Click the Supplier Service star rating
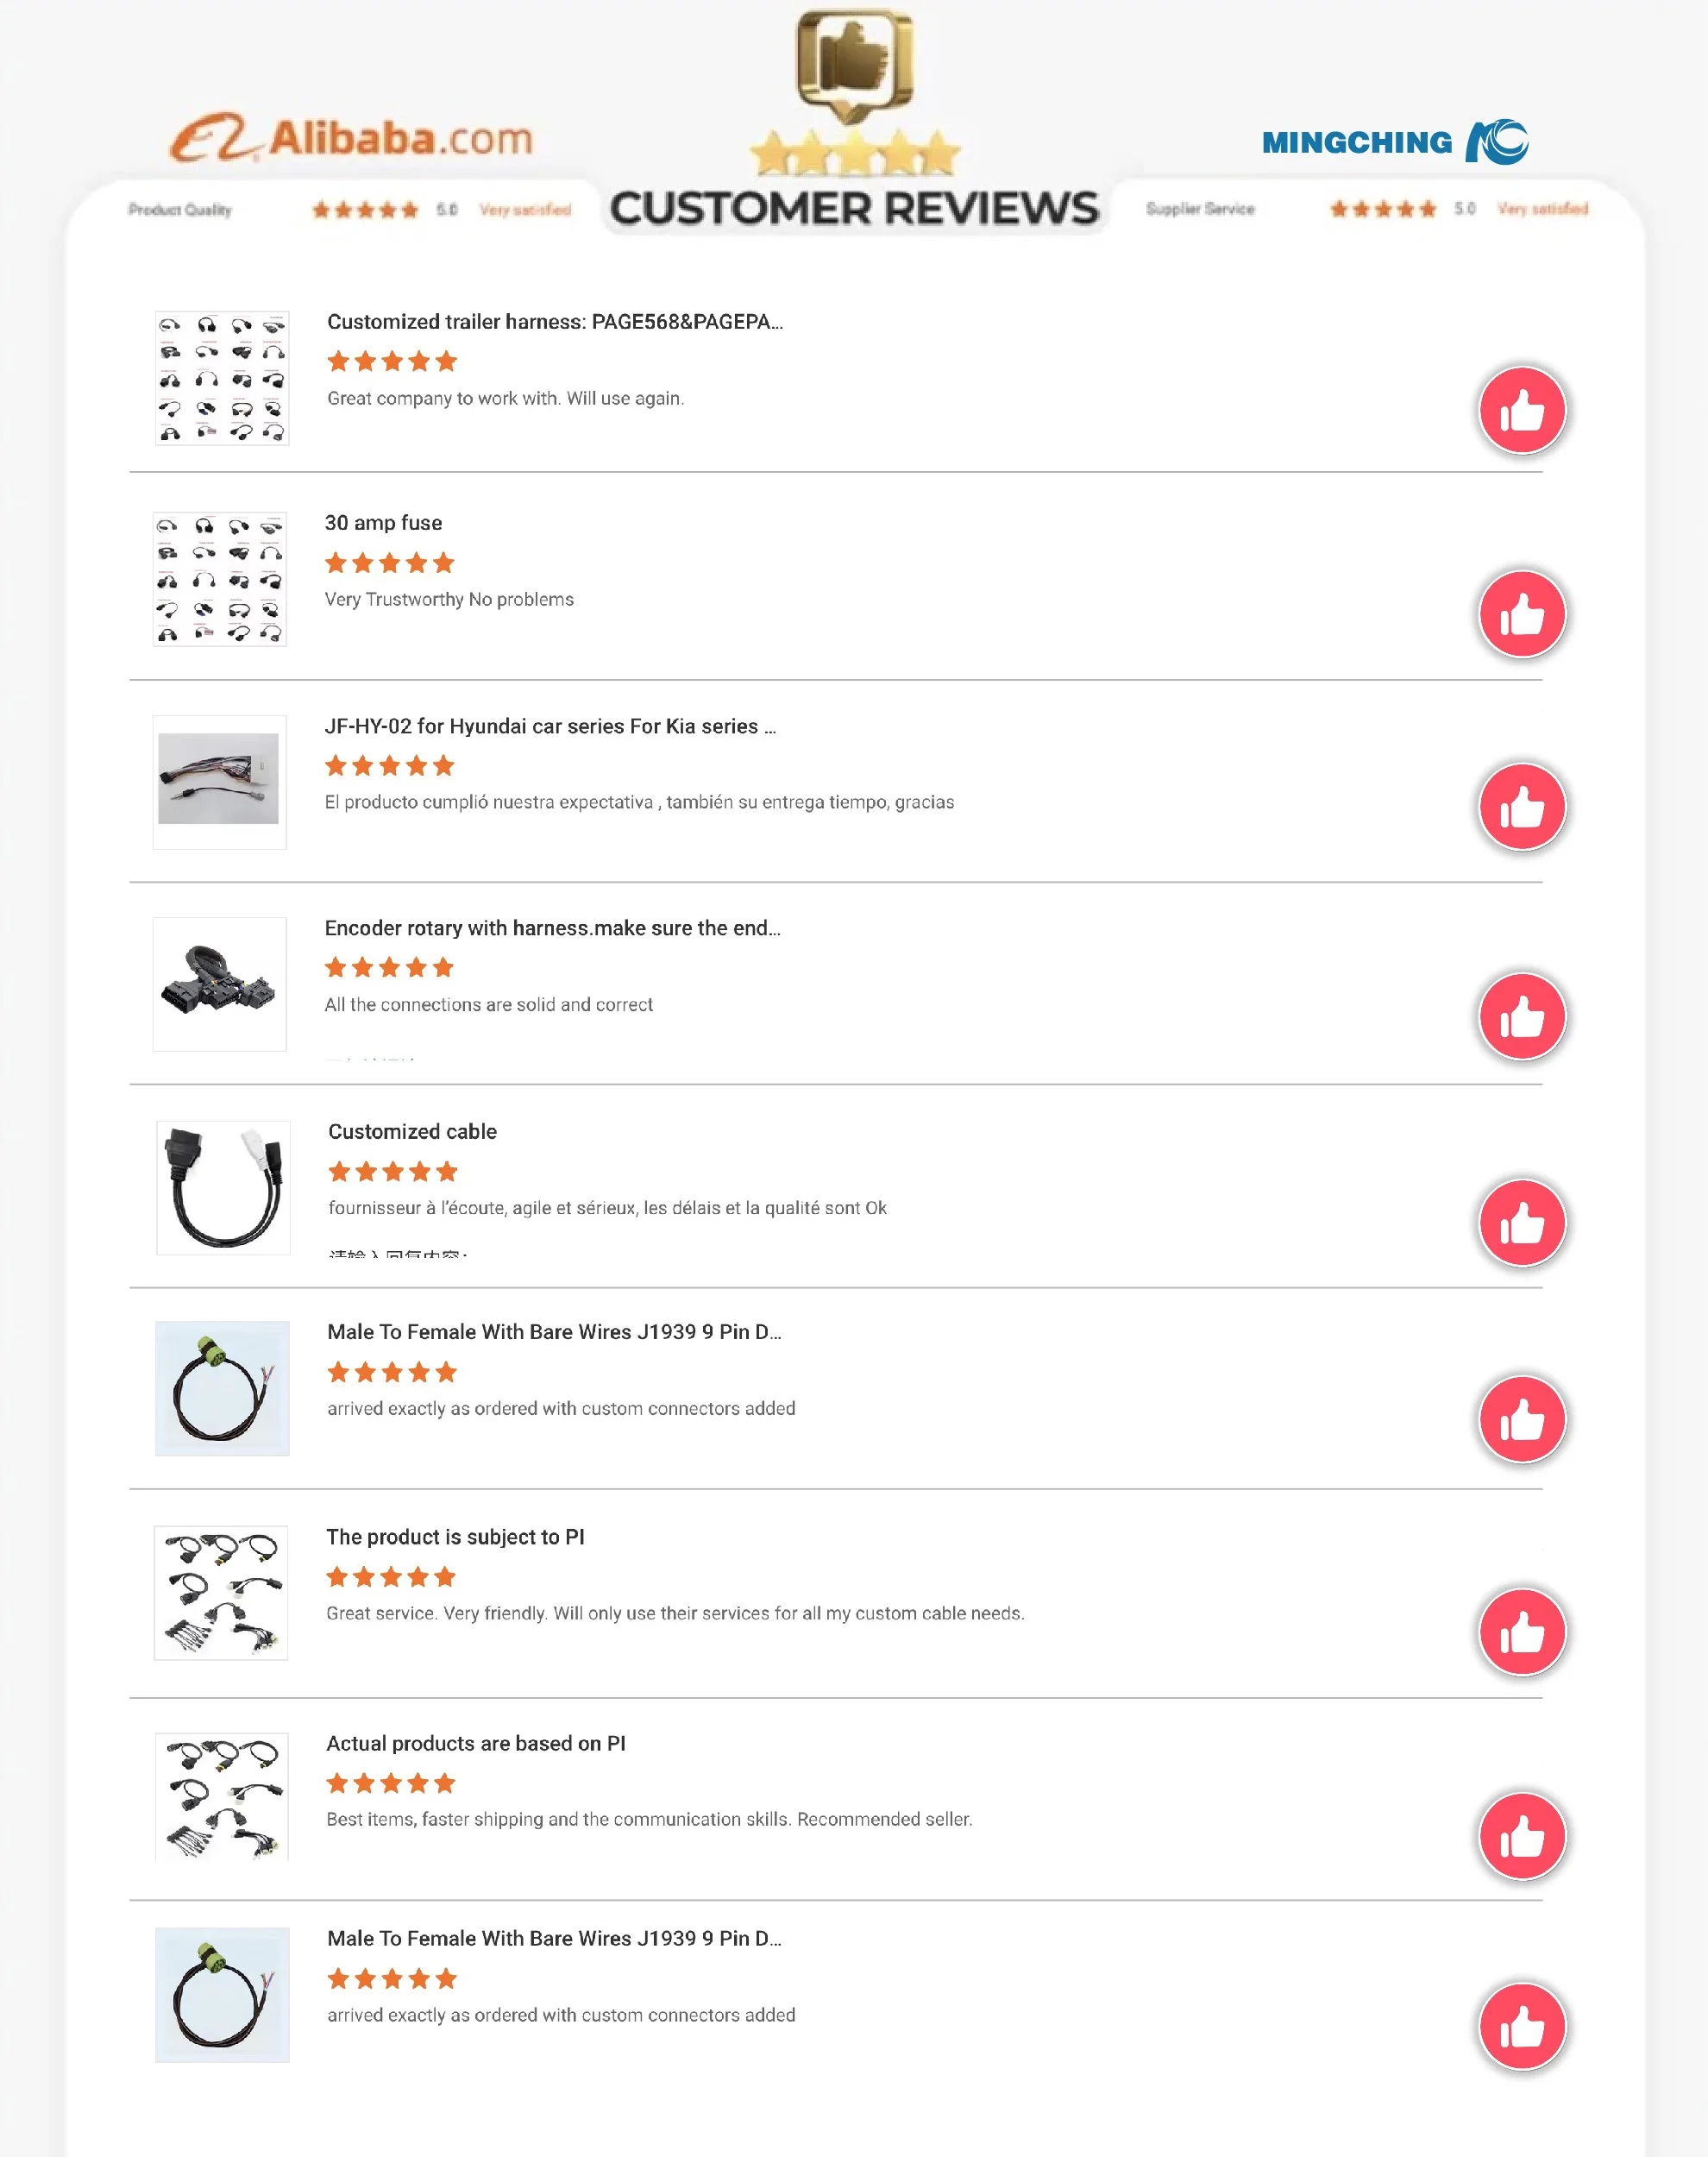 point(1383,209)
